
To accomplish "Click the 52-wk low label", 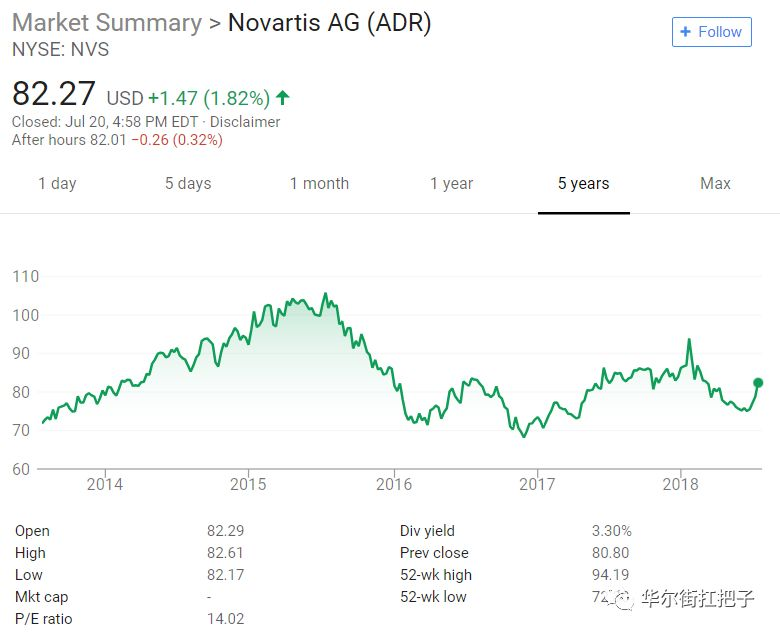I will tap(433, 597).
